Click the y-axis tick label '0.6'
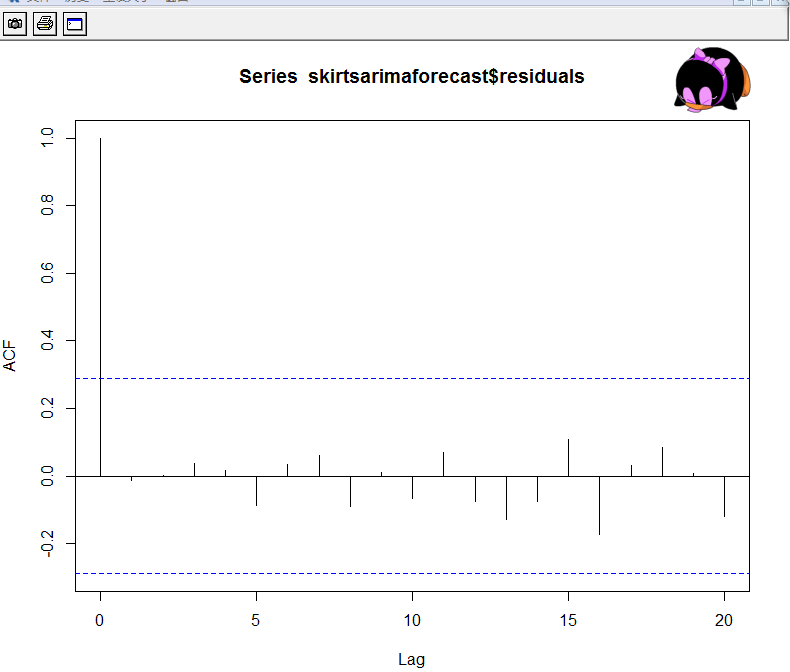The image size is (790, 672). coord(47,273)
